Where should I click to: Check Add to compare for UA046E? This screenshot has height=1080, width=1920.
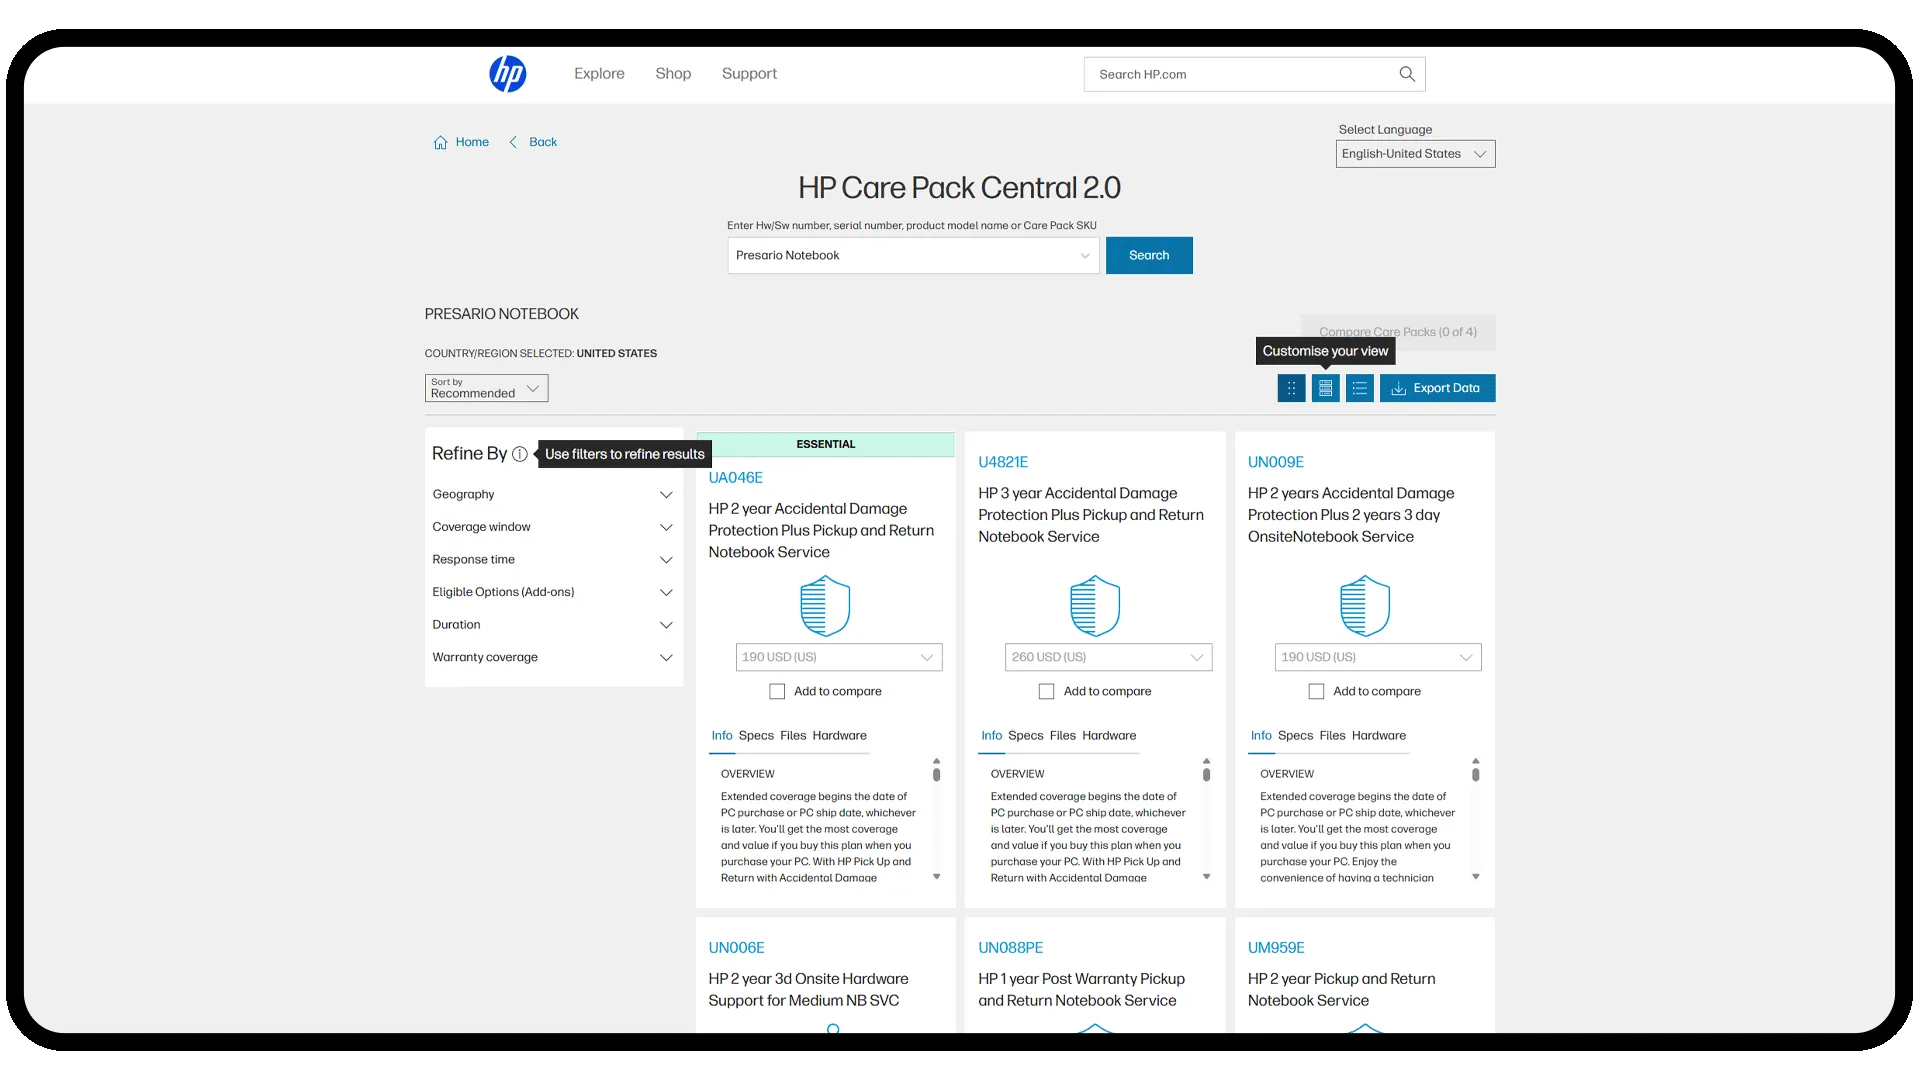[x=777, y=691]
